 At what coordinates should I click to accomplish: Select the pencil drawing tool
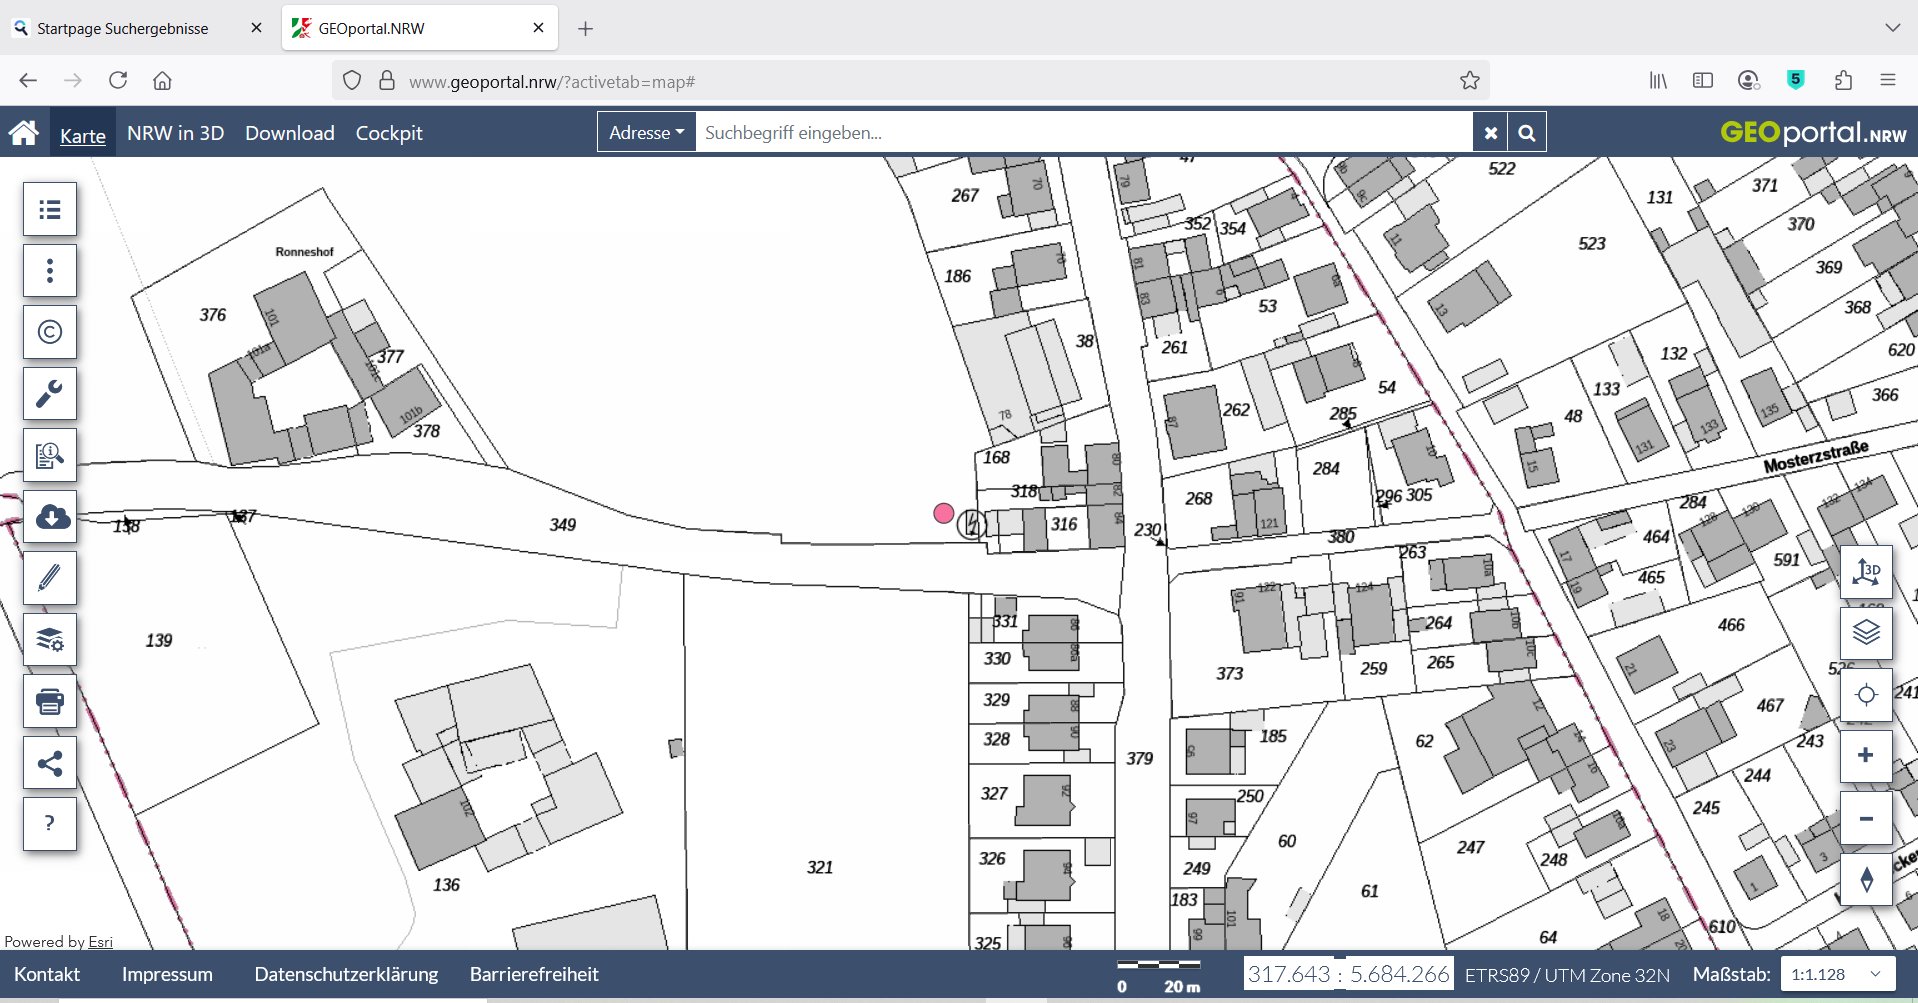coord(50,578)
